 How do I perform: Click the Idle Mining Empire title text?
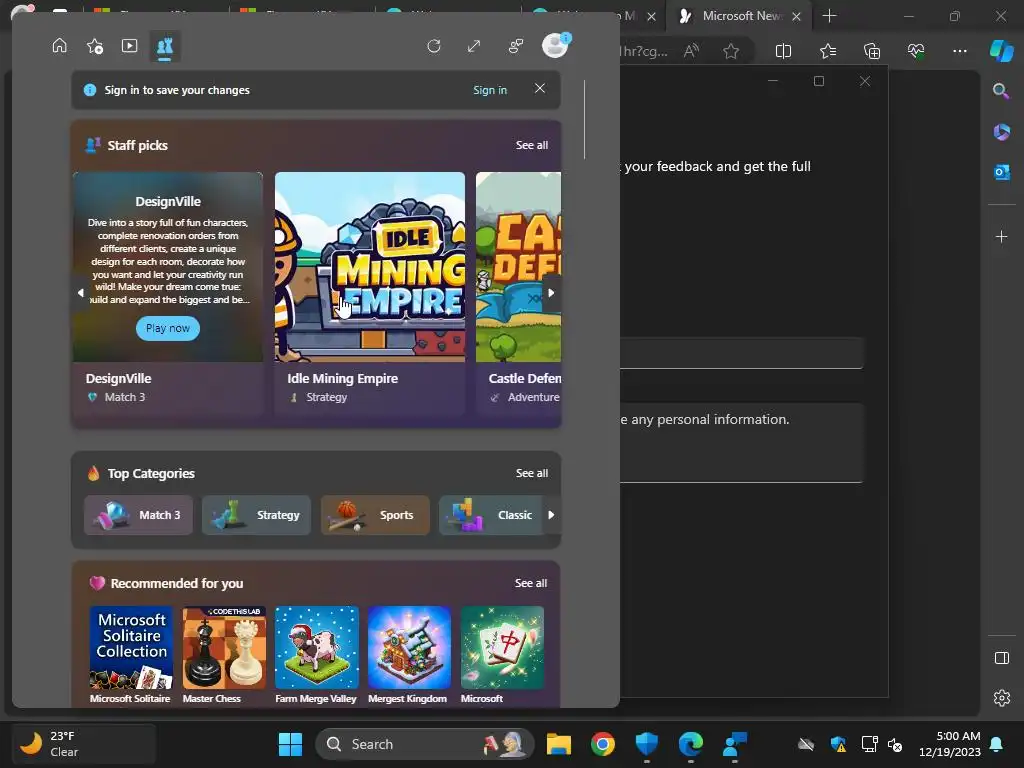click(342, 378)
